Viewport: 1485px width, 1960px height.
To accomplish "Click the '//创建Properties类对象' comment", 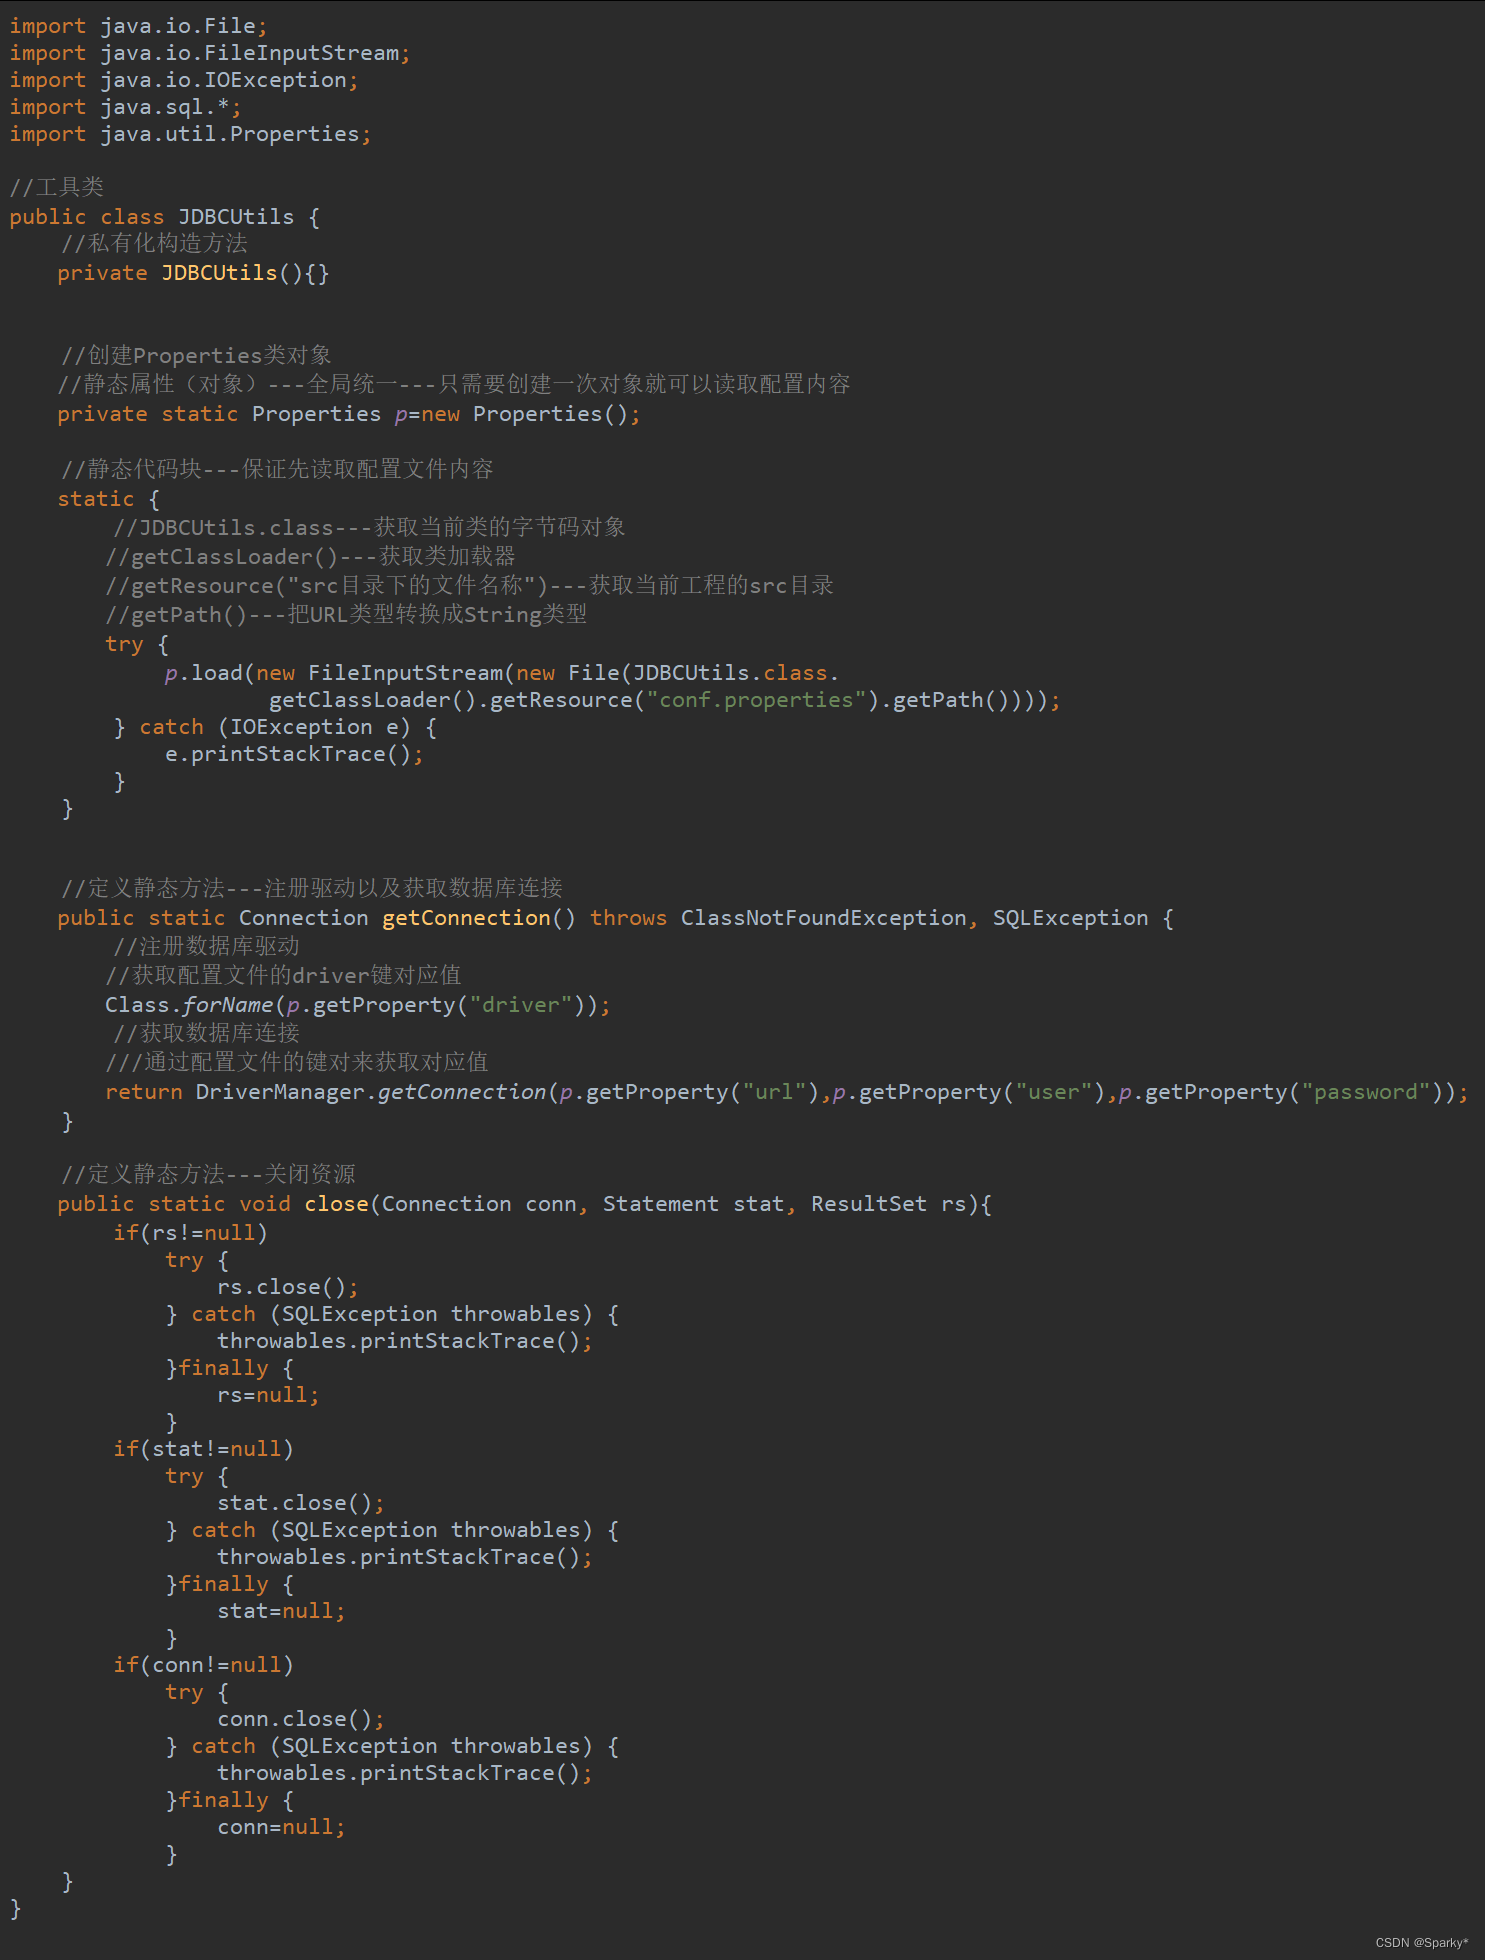I will pyautogui.click(x=196, y=355).
